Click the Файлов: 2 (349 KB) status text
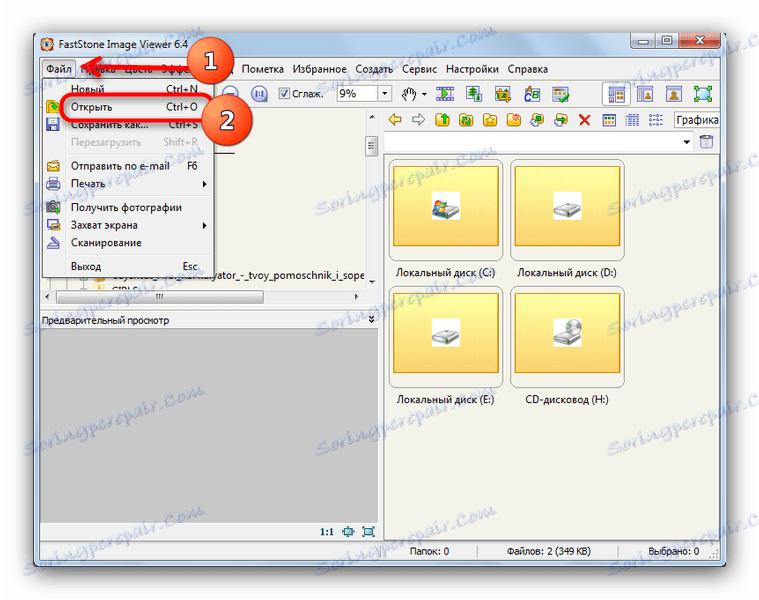Viewport: 759px width, 600px height. (x=548, y=551)
